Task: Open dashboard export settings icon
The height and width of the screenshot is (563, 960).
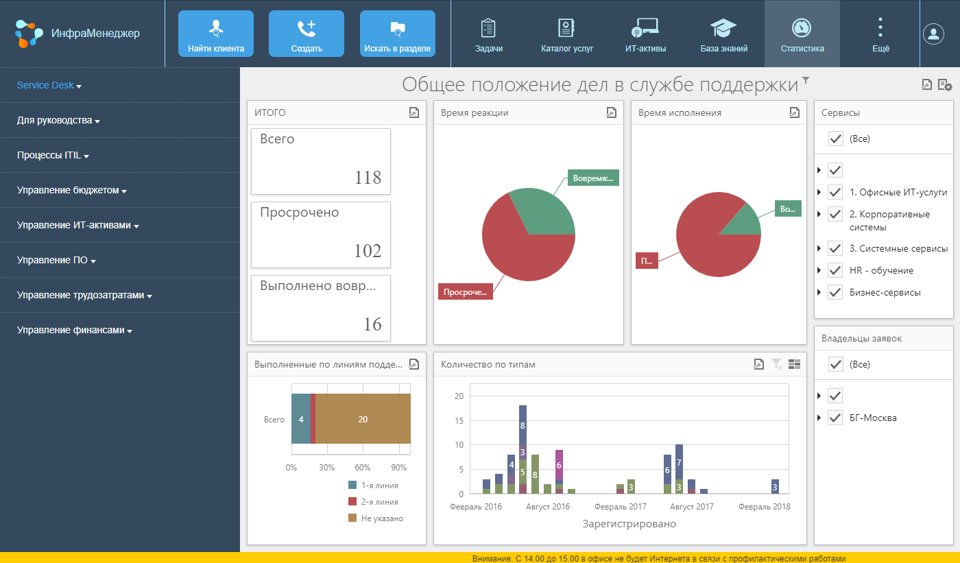Action: point(945,84)
